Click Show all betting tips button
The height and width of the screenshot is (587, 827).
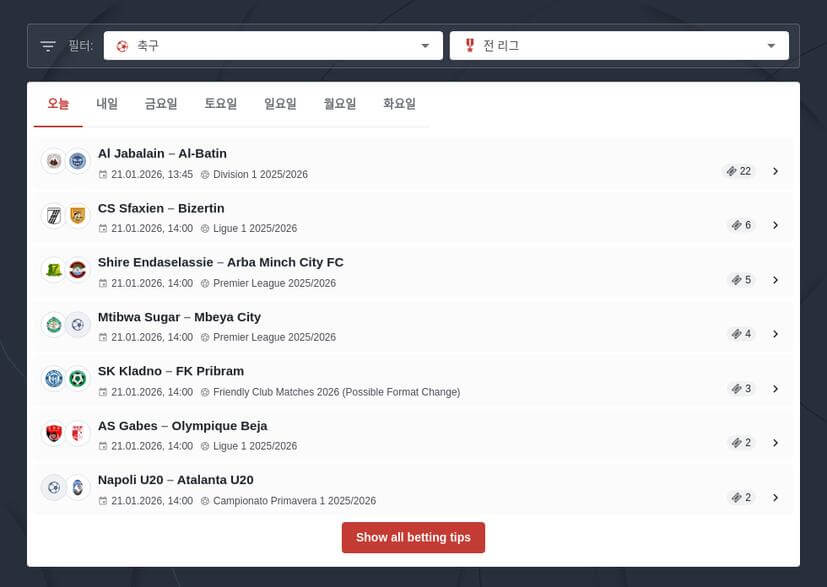pos(413,537)
